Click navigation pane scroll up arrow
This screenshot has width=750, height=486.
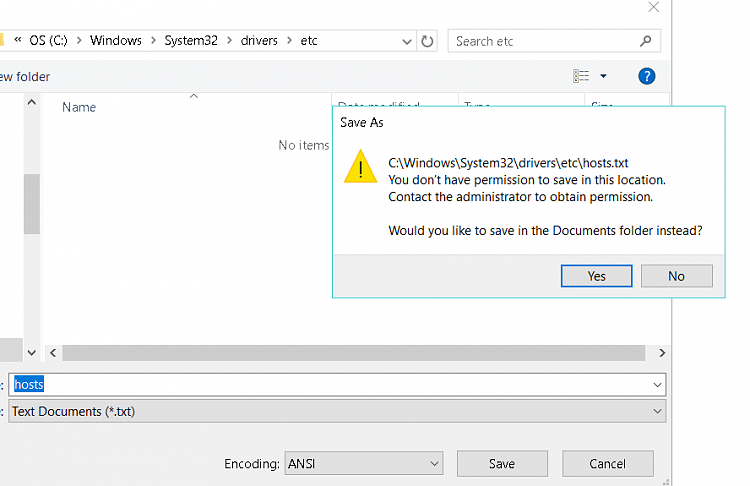pyautogui.click(x=32, y=102)
